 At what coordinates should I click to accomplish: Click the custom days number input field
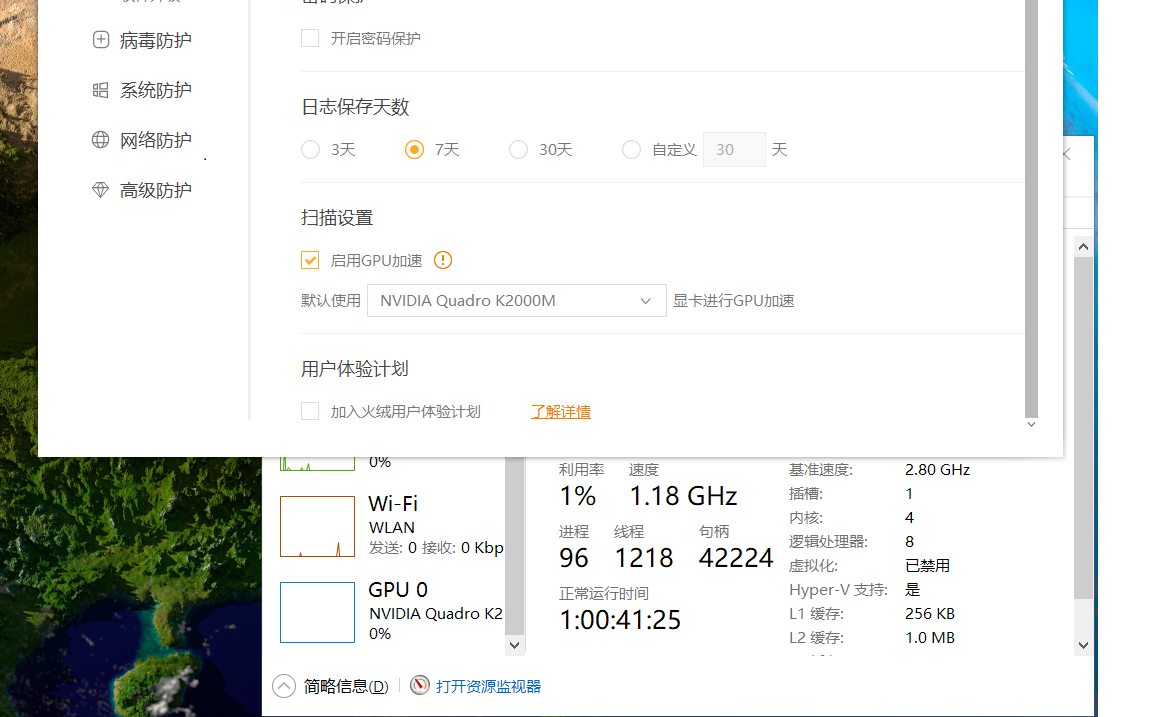coord(734,150)
